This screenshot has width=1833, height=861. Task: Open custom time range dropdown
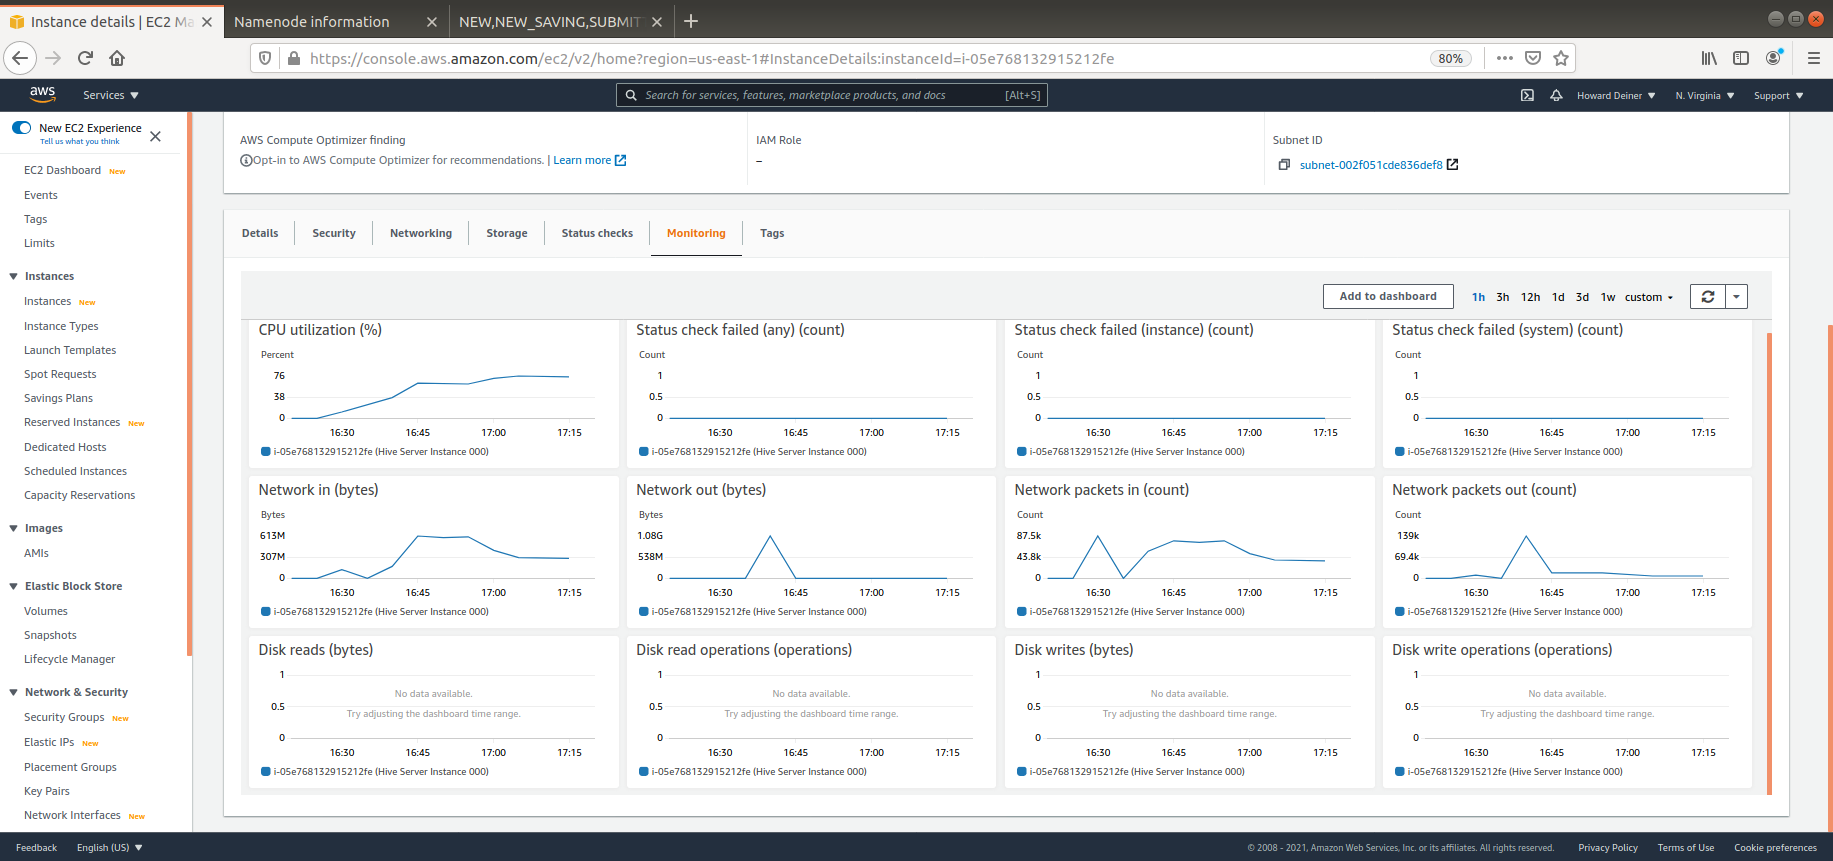click(1649, 297)
